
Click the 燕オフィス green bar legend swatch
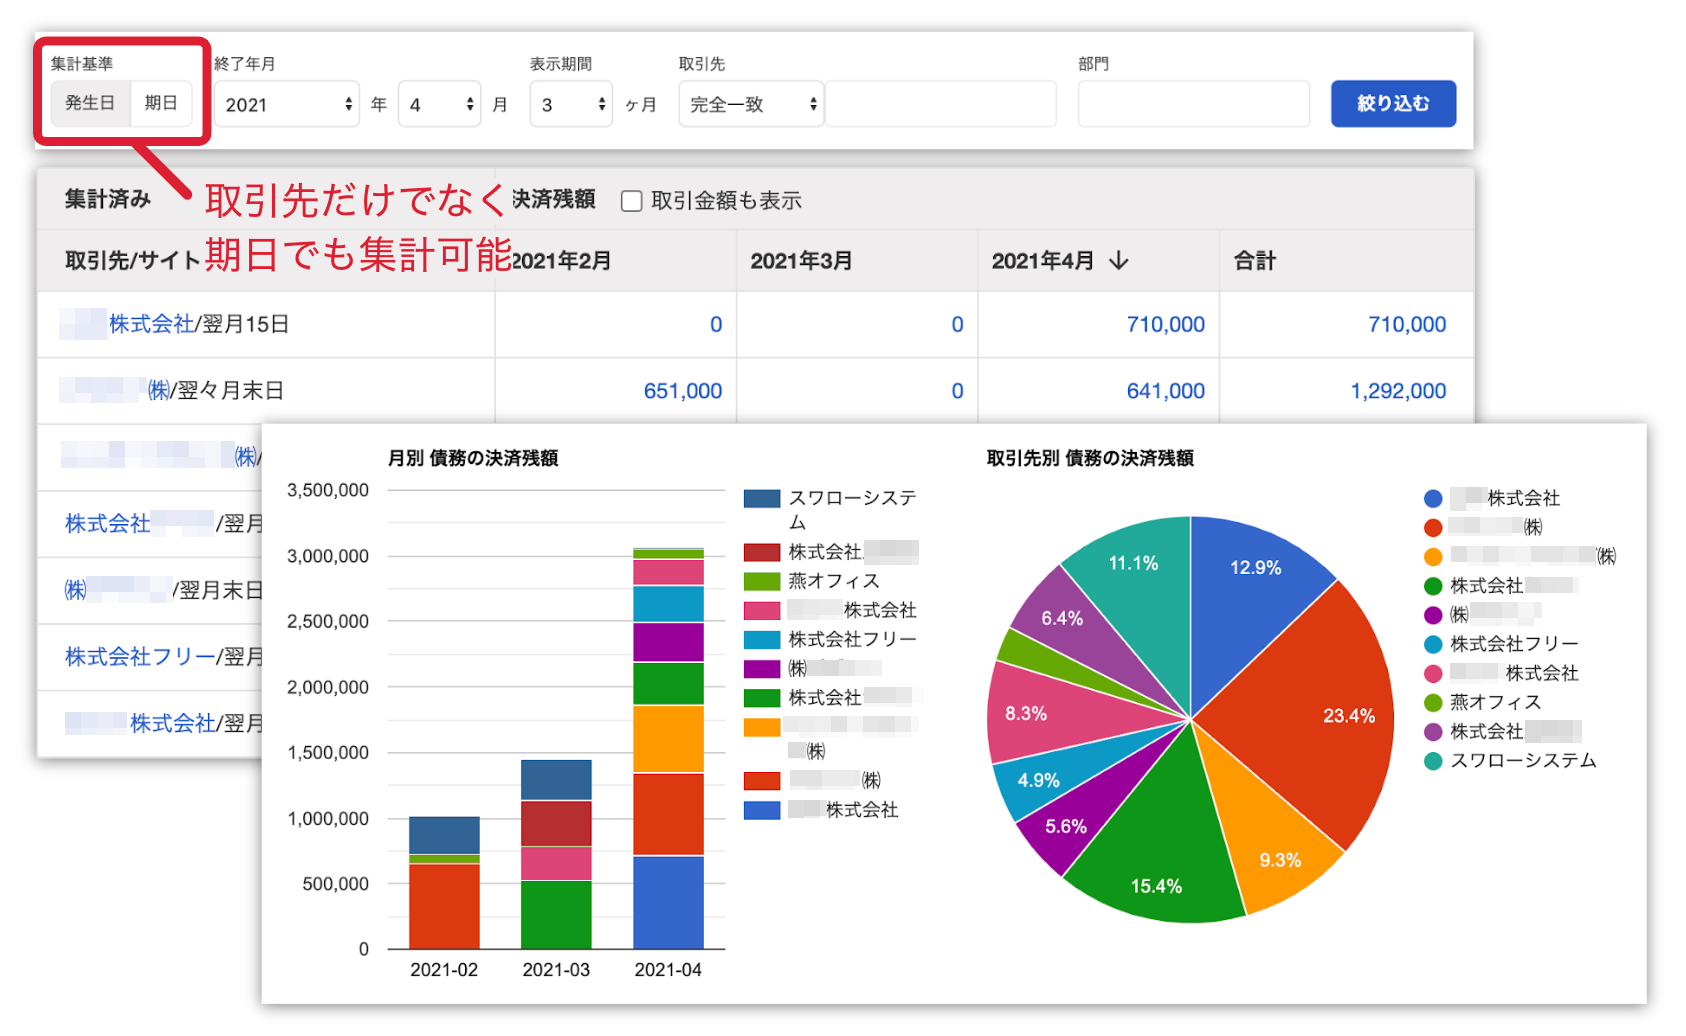pyautogui.click(x=762, y=581)
